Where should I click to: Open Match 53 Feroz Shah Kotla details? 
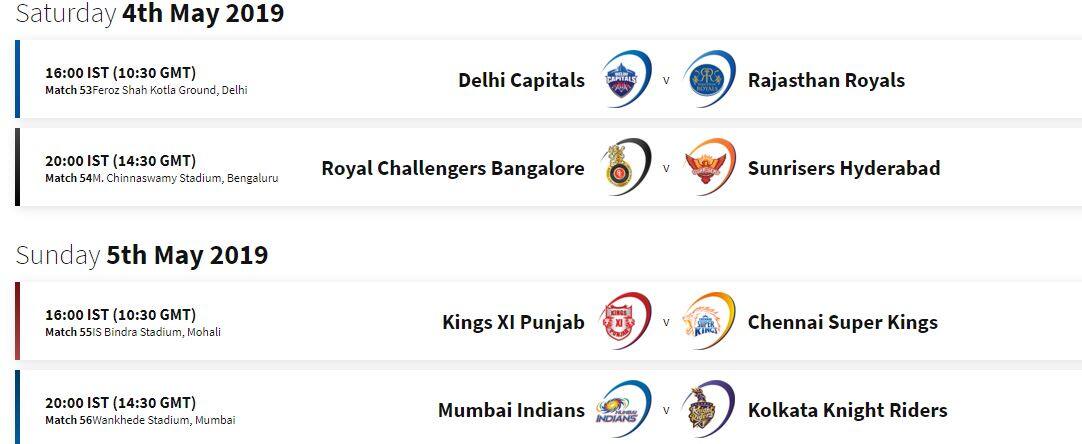coord(146,90)
